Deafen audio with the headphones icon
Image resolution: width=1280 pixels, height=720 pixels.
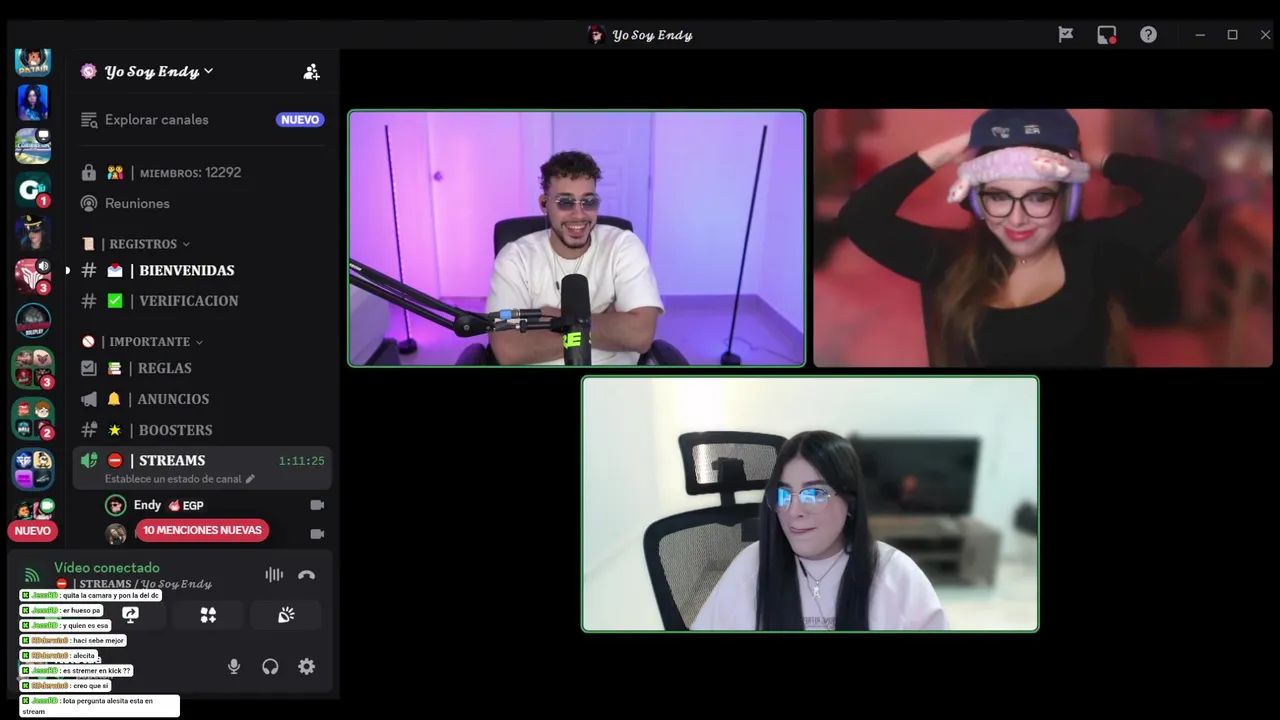270,667
